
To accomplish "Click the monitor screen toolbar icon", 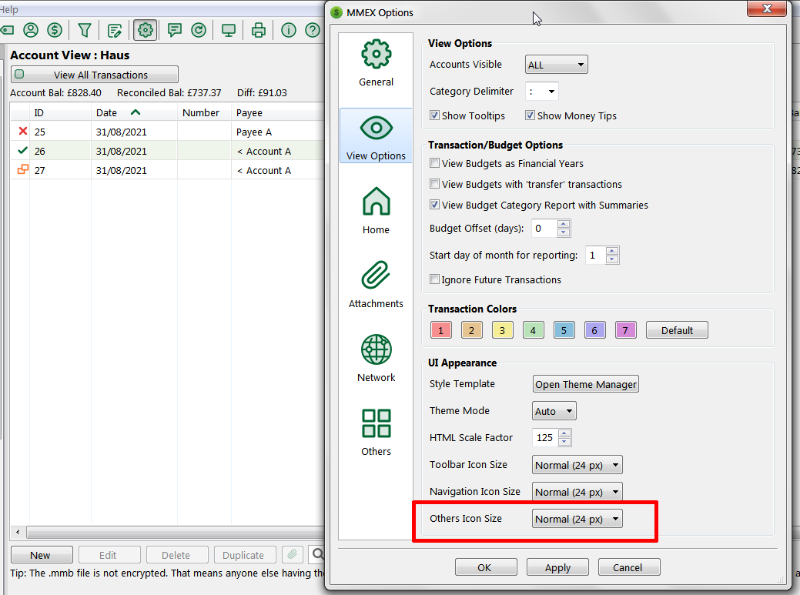I will pos(229,31).
